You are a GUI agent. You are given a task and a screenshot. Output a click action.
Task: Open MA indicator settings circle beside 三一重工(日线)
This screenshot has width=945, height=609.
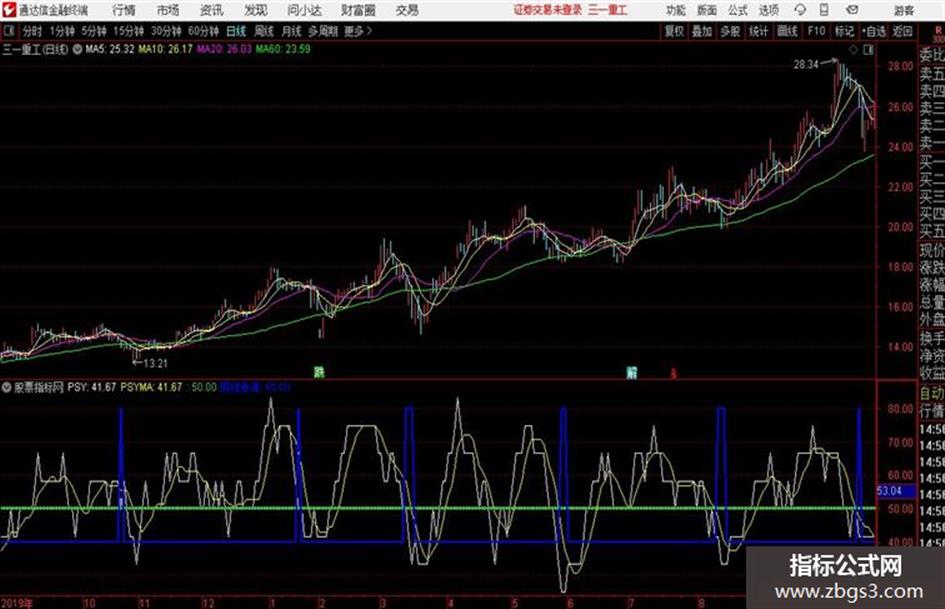point(77,49)
